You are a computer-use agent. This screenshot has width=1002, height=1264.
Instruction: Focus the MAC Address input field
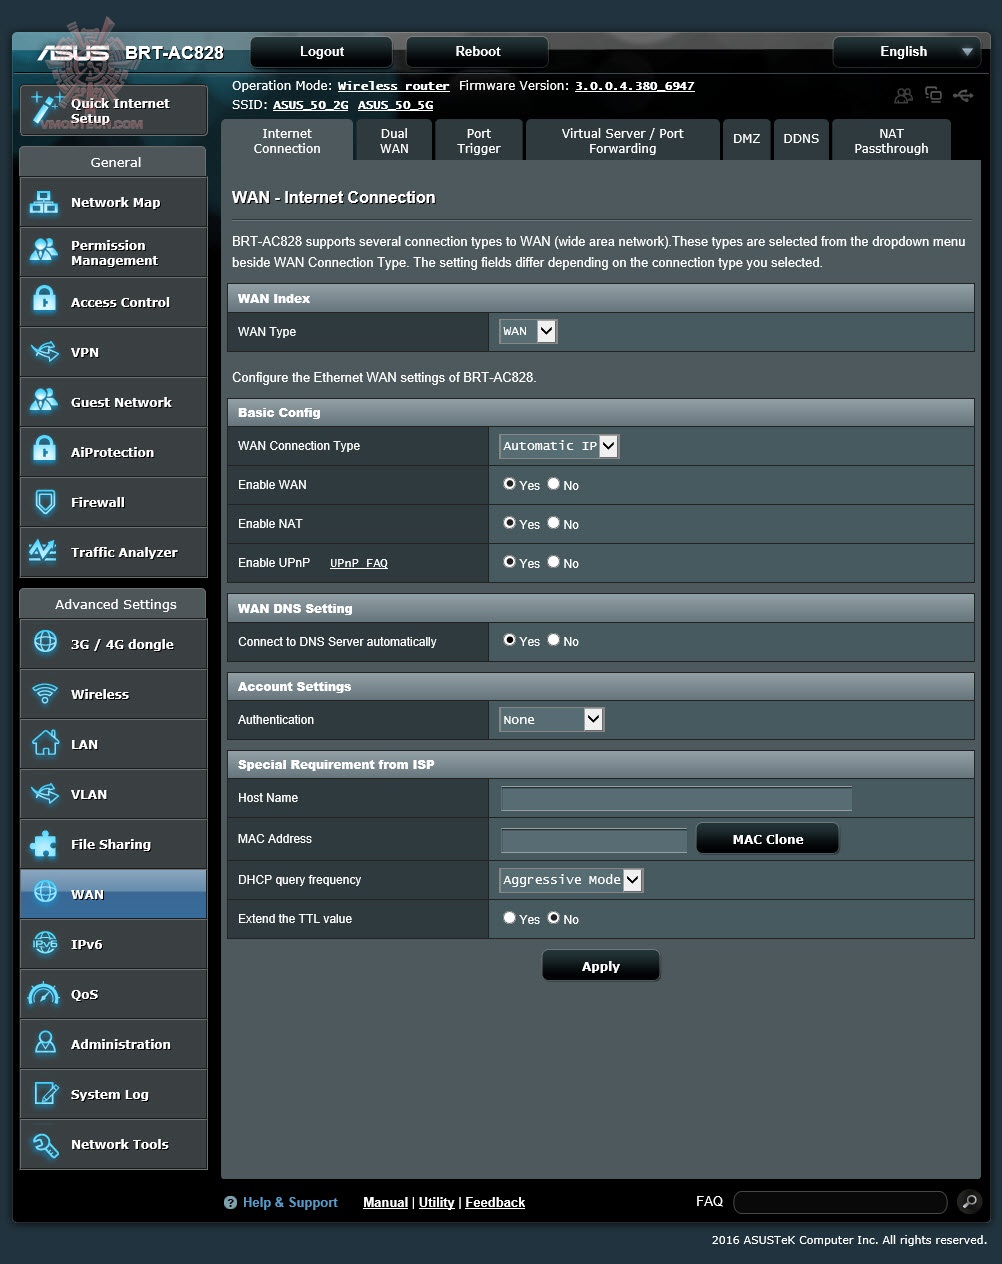[594, 840]
